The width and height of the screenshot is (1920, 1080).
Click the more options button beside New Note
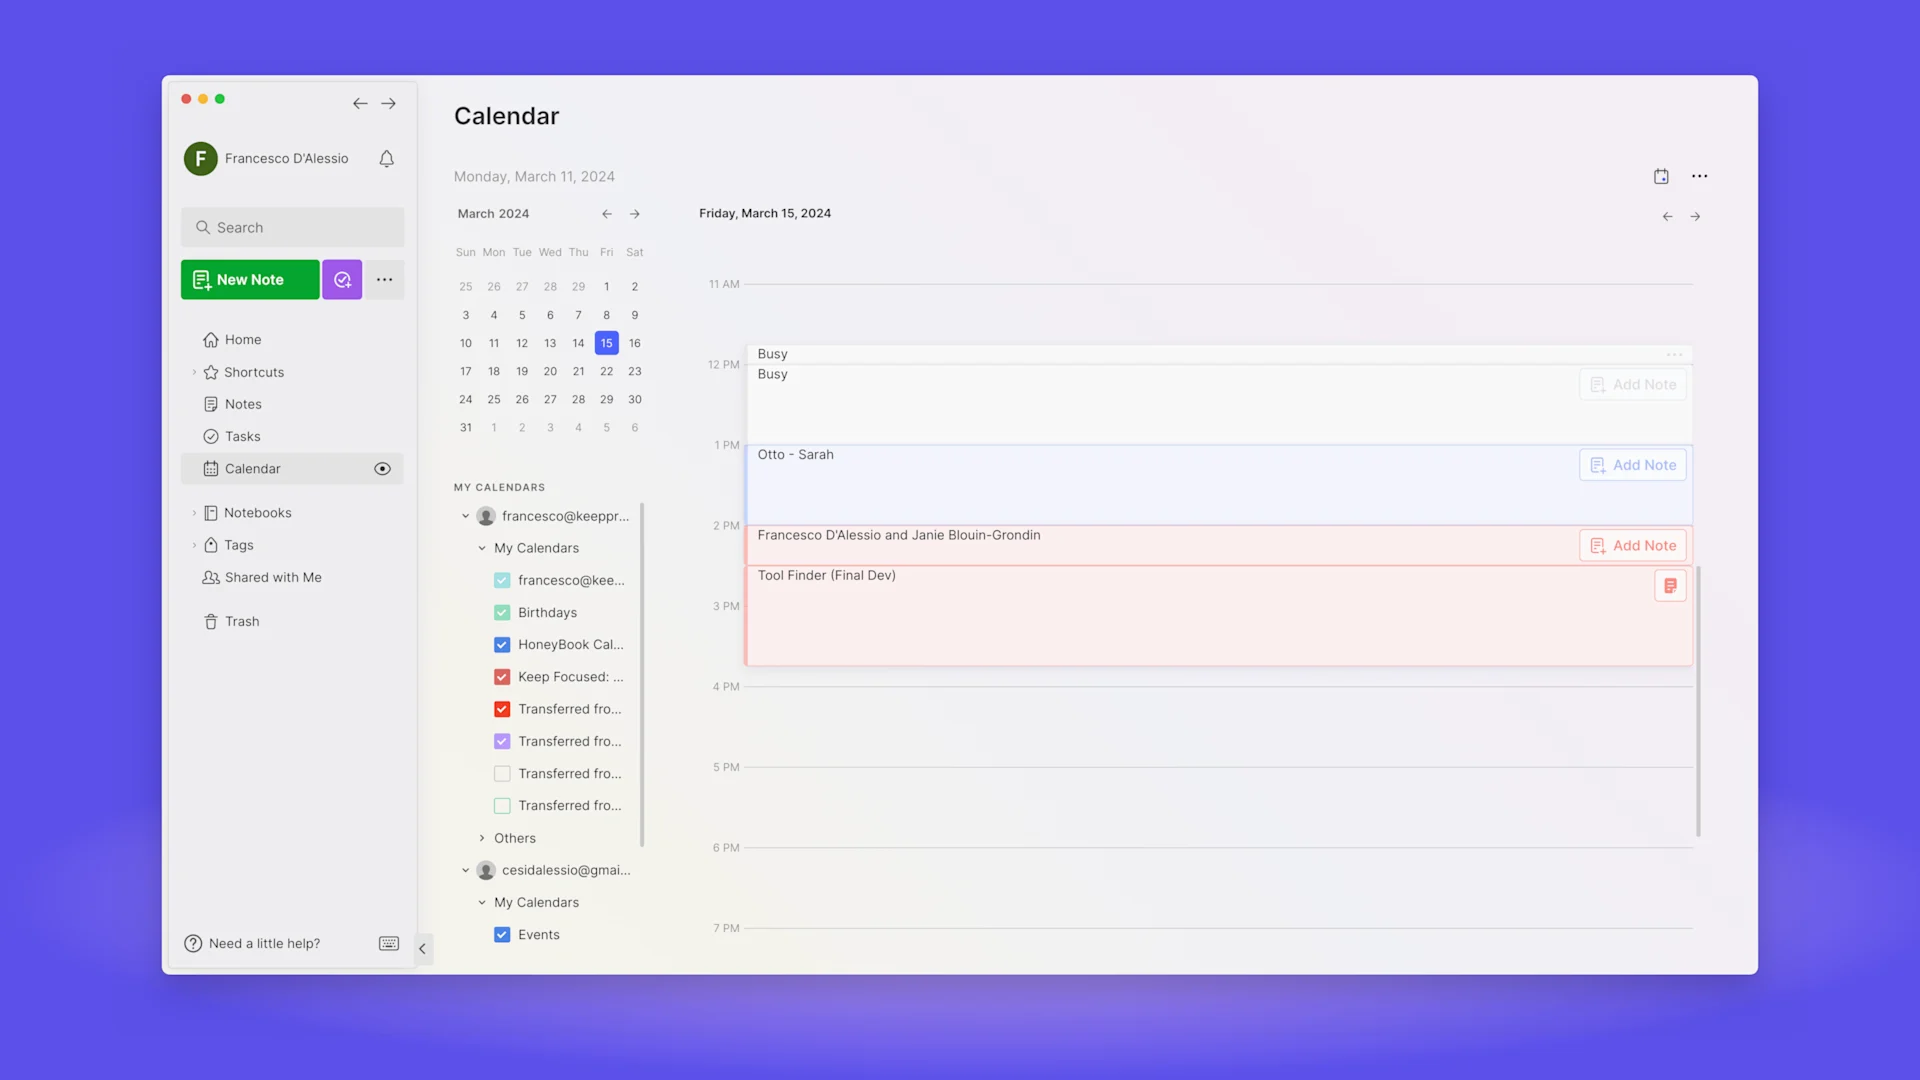click(x=384, y=280)
